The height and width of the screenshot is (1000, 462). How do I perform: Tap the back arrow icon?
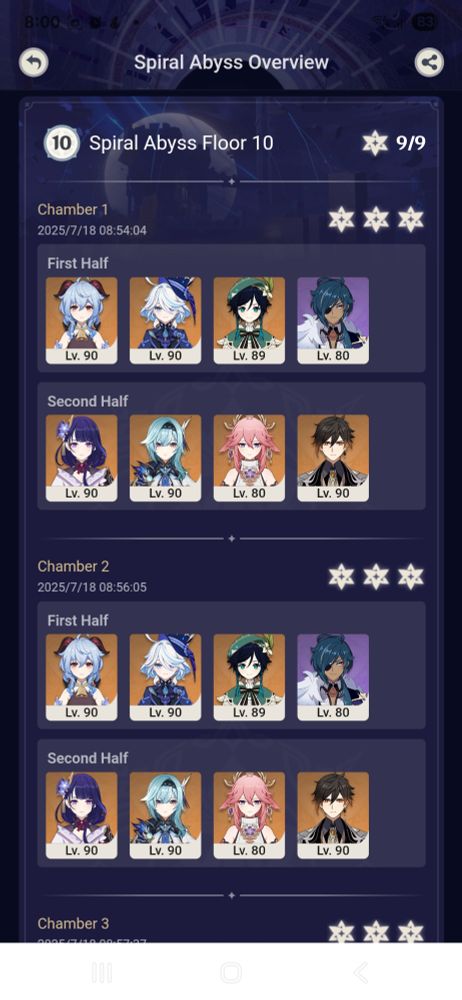pyautogui.click(x=34, y=62)
